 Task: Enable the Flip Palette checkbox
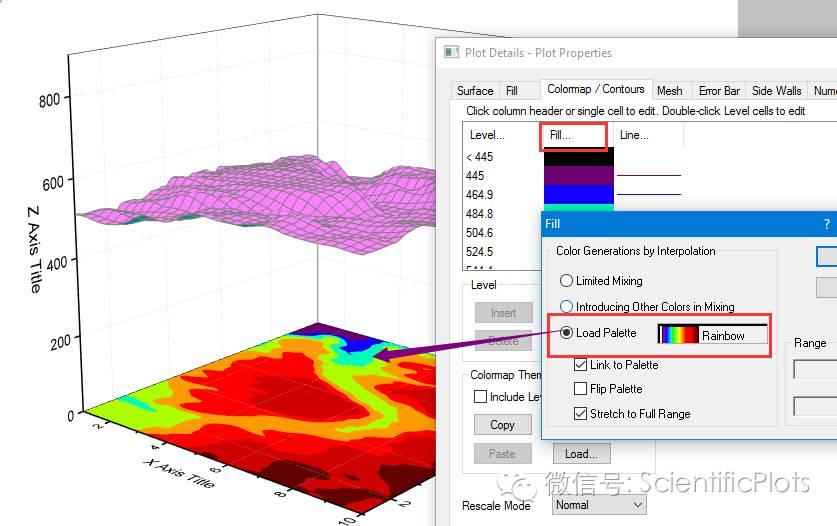click(x=581, y=389)
